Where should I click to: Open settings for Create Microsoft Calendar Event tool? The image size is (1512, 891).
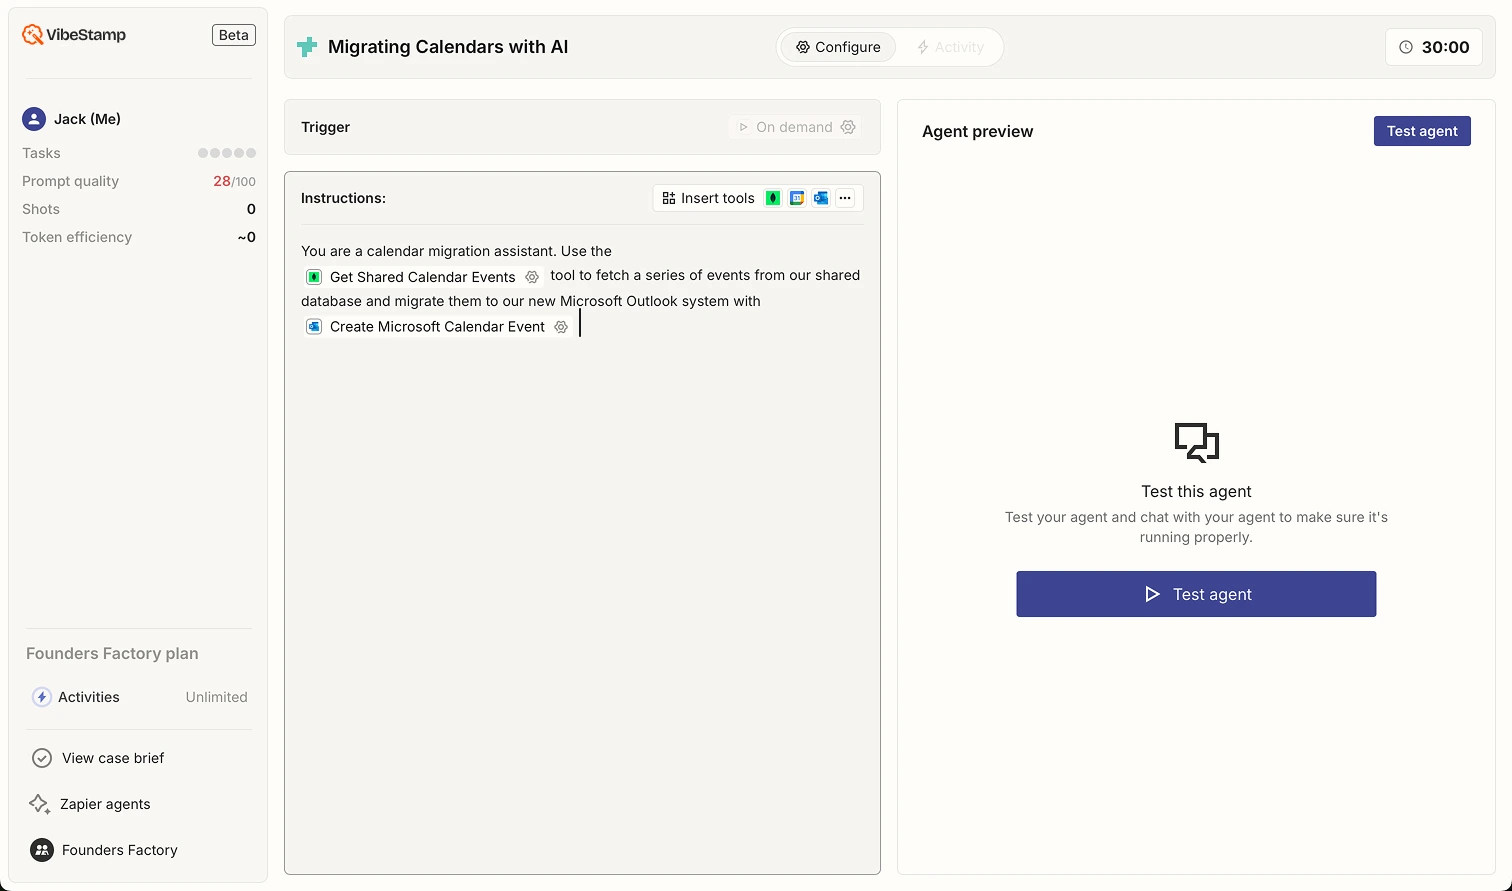coord(560,326)
